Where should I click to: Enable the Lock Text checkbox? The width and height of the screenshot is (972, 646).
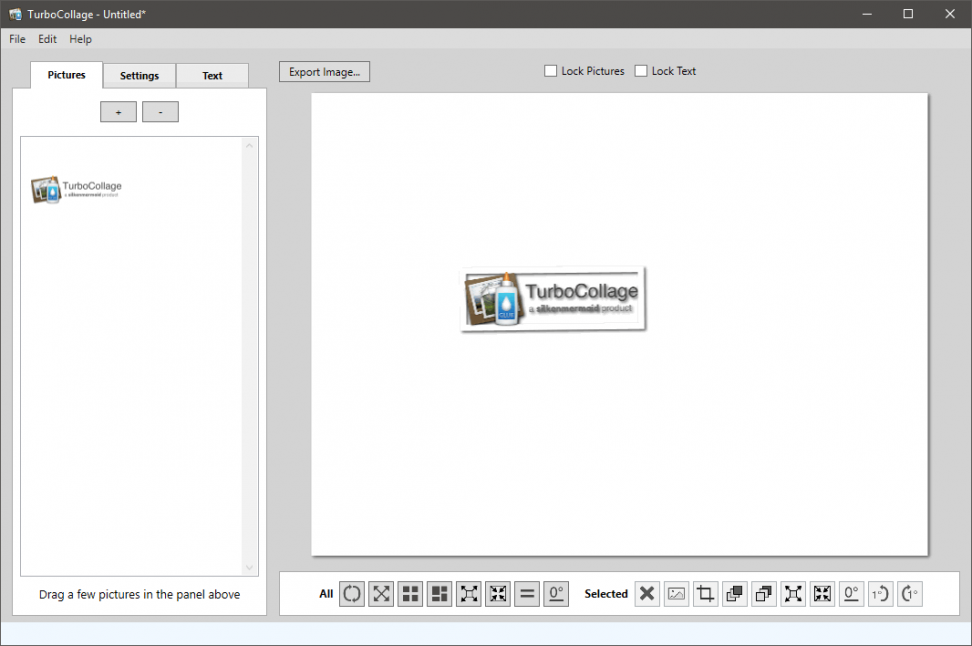(639, 70)
